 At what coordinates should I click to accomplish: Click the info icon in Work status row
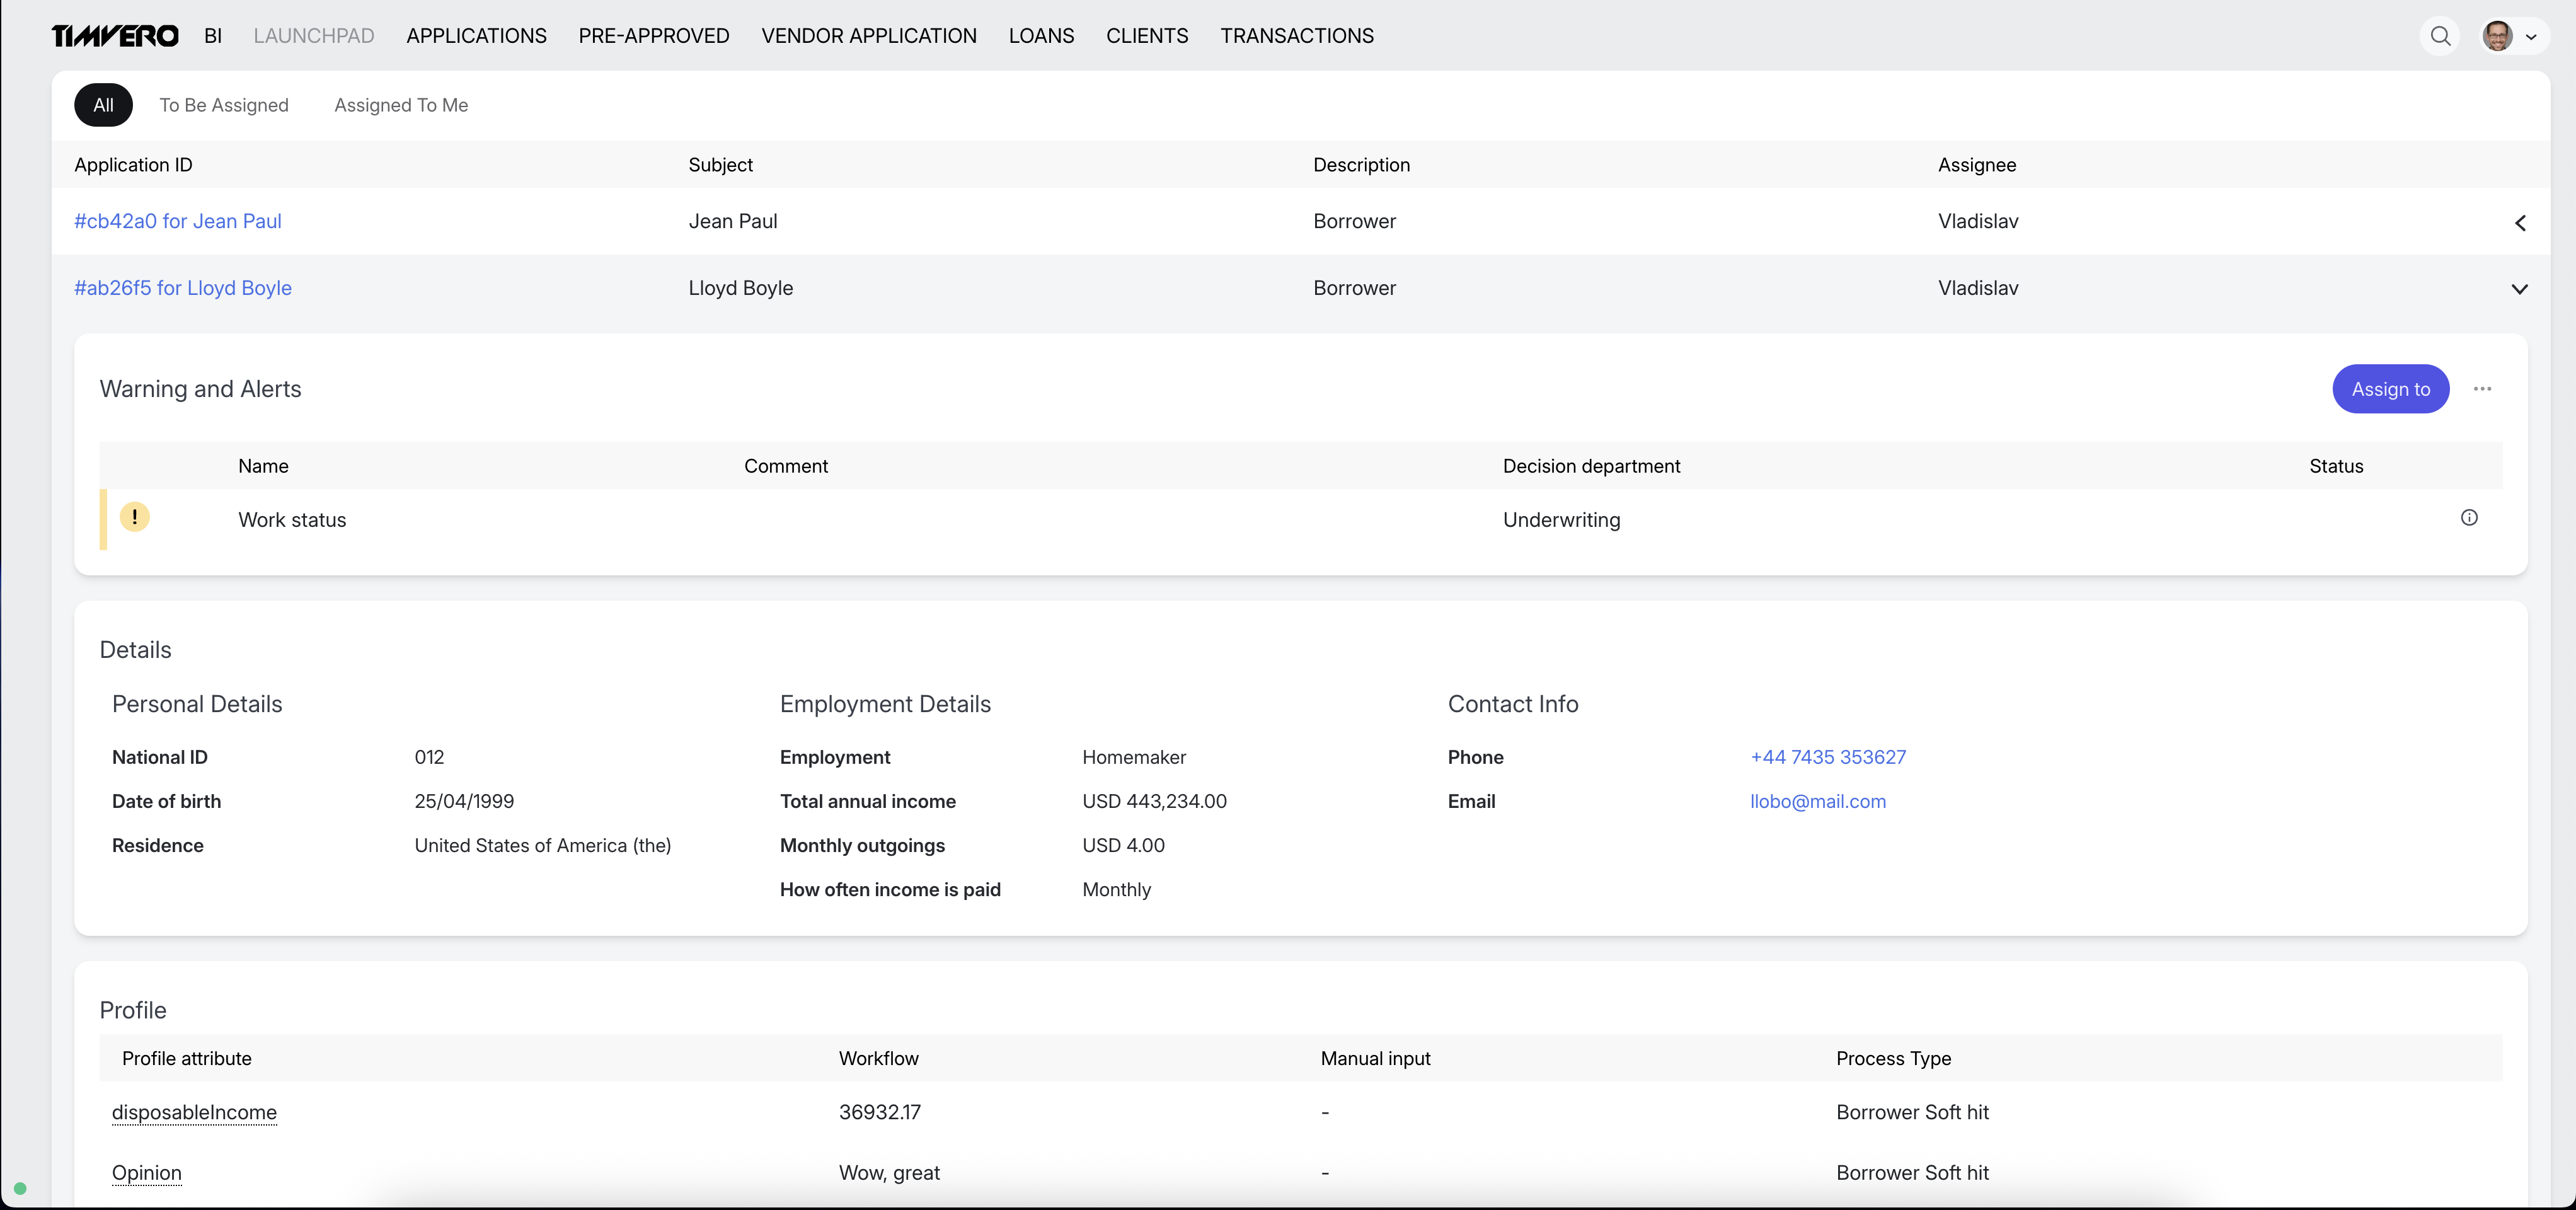(x=2469, y=517)
